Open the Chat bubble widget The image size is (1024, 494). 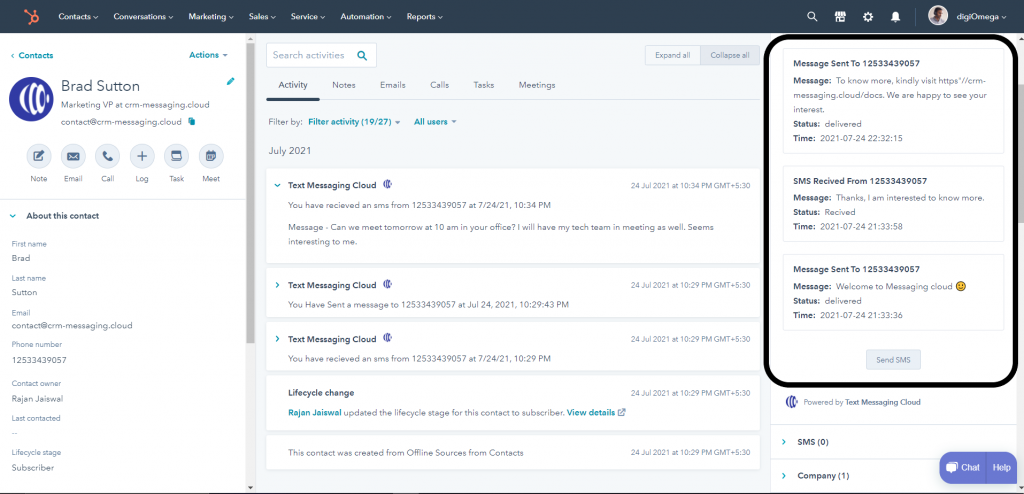click(963, 467)
